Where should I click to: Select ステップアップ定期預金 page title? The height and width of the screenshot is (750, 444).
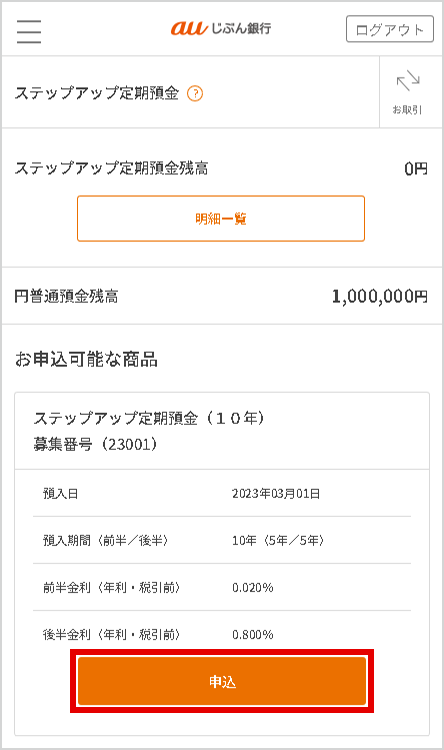(97, 93)
